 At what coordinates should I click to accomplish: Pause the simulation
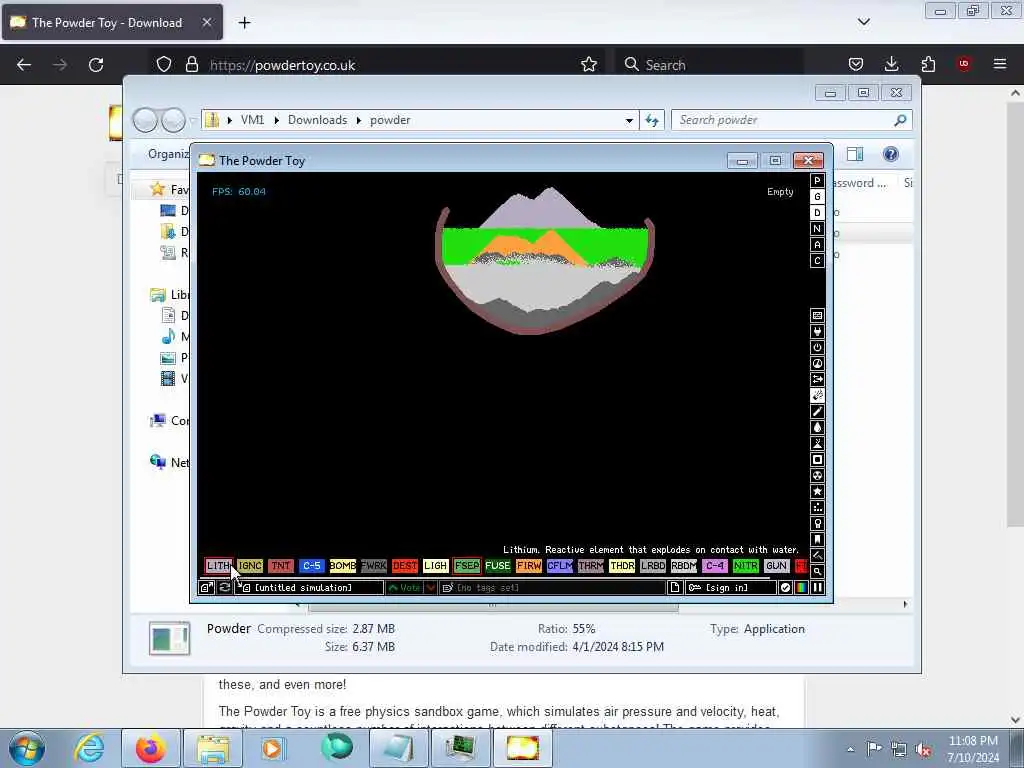[x=817, y=588]
